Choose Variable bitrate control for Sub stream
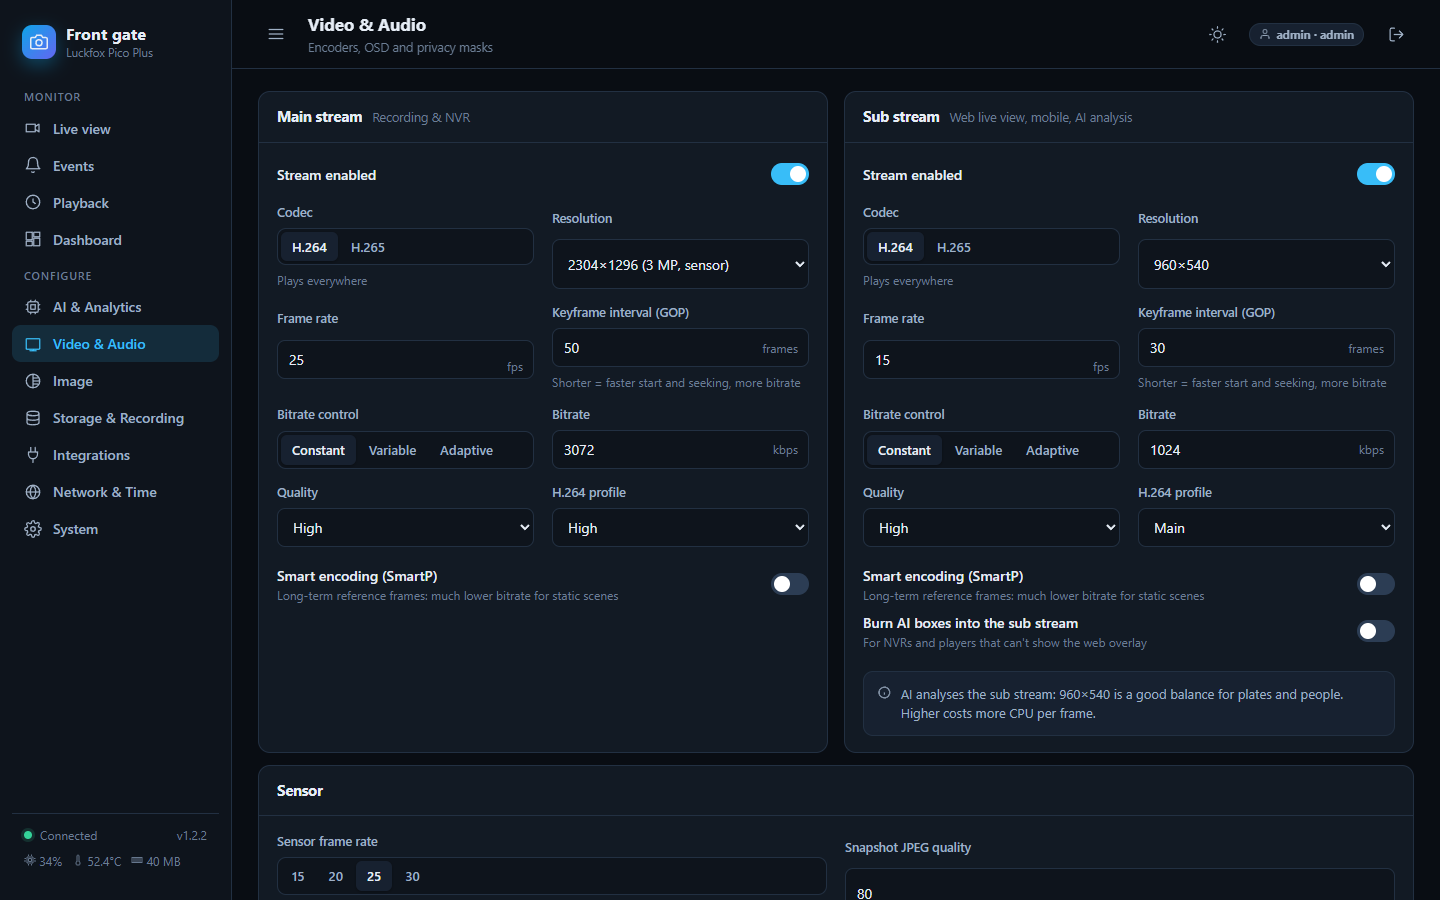1440x900 pixels. [978, 450]
